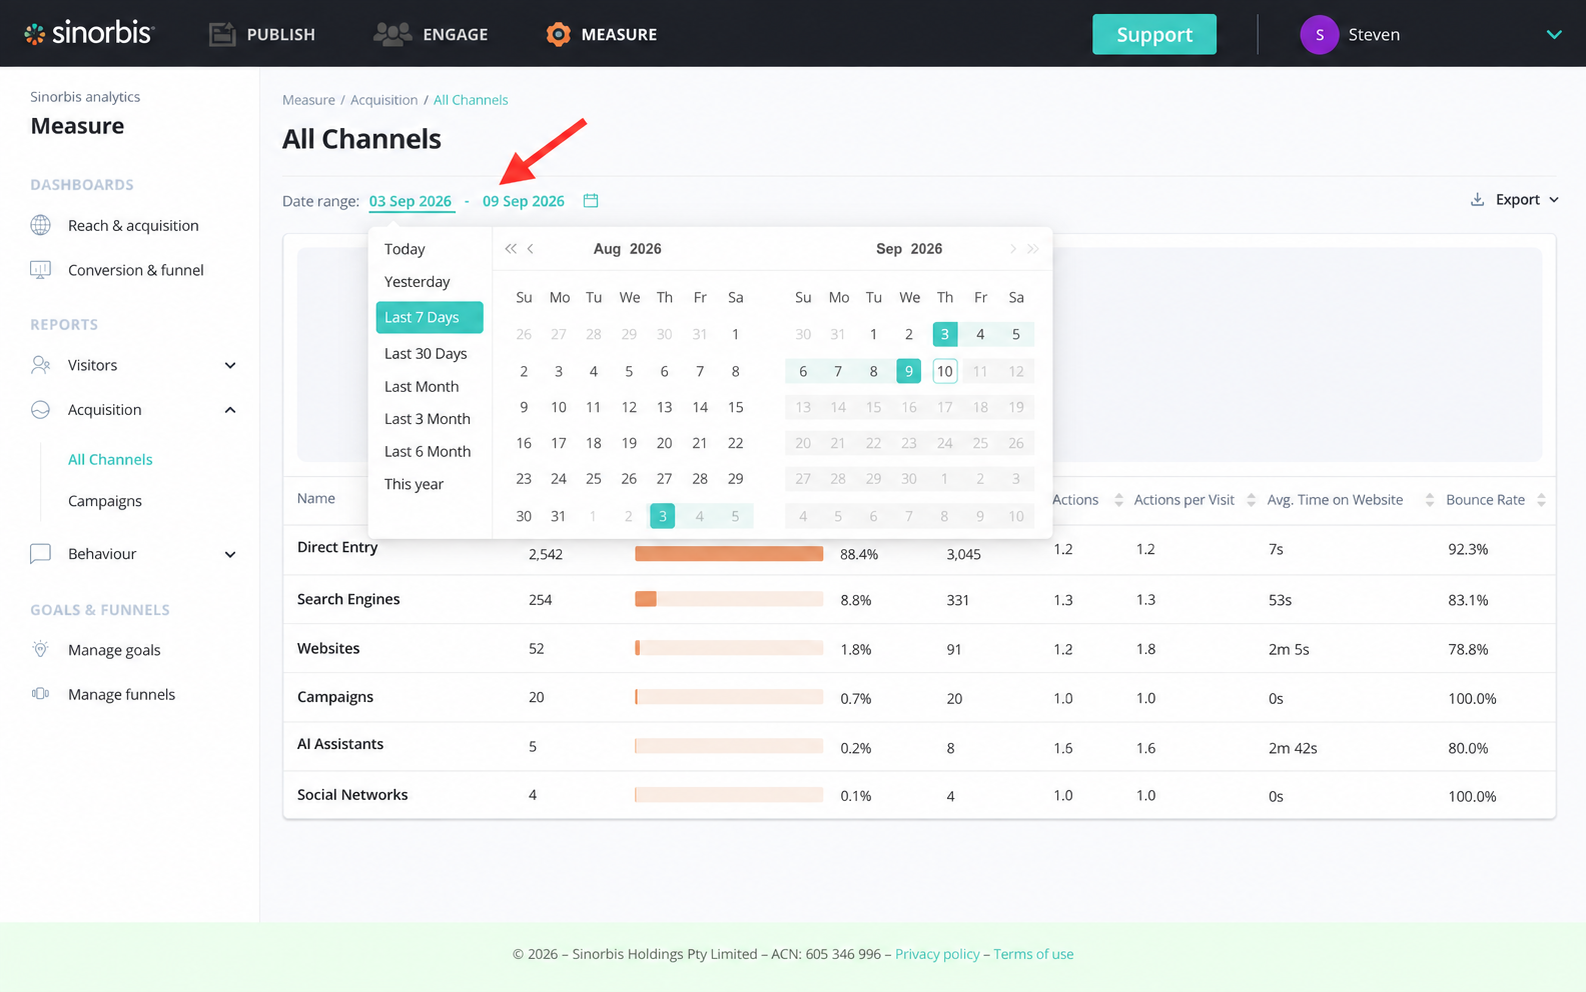Image resolution: width=1586 pixels, height=992 pixels.
Task: Pick August 15 in the calendar
Action: pos(735,407)
